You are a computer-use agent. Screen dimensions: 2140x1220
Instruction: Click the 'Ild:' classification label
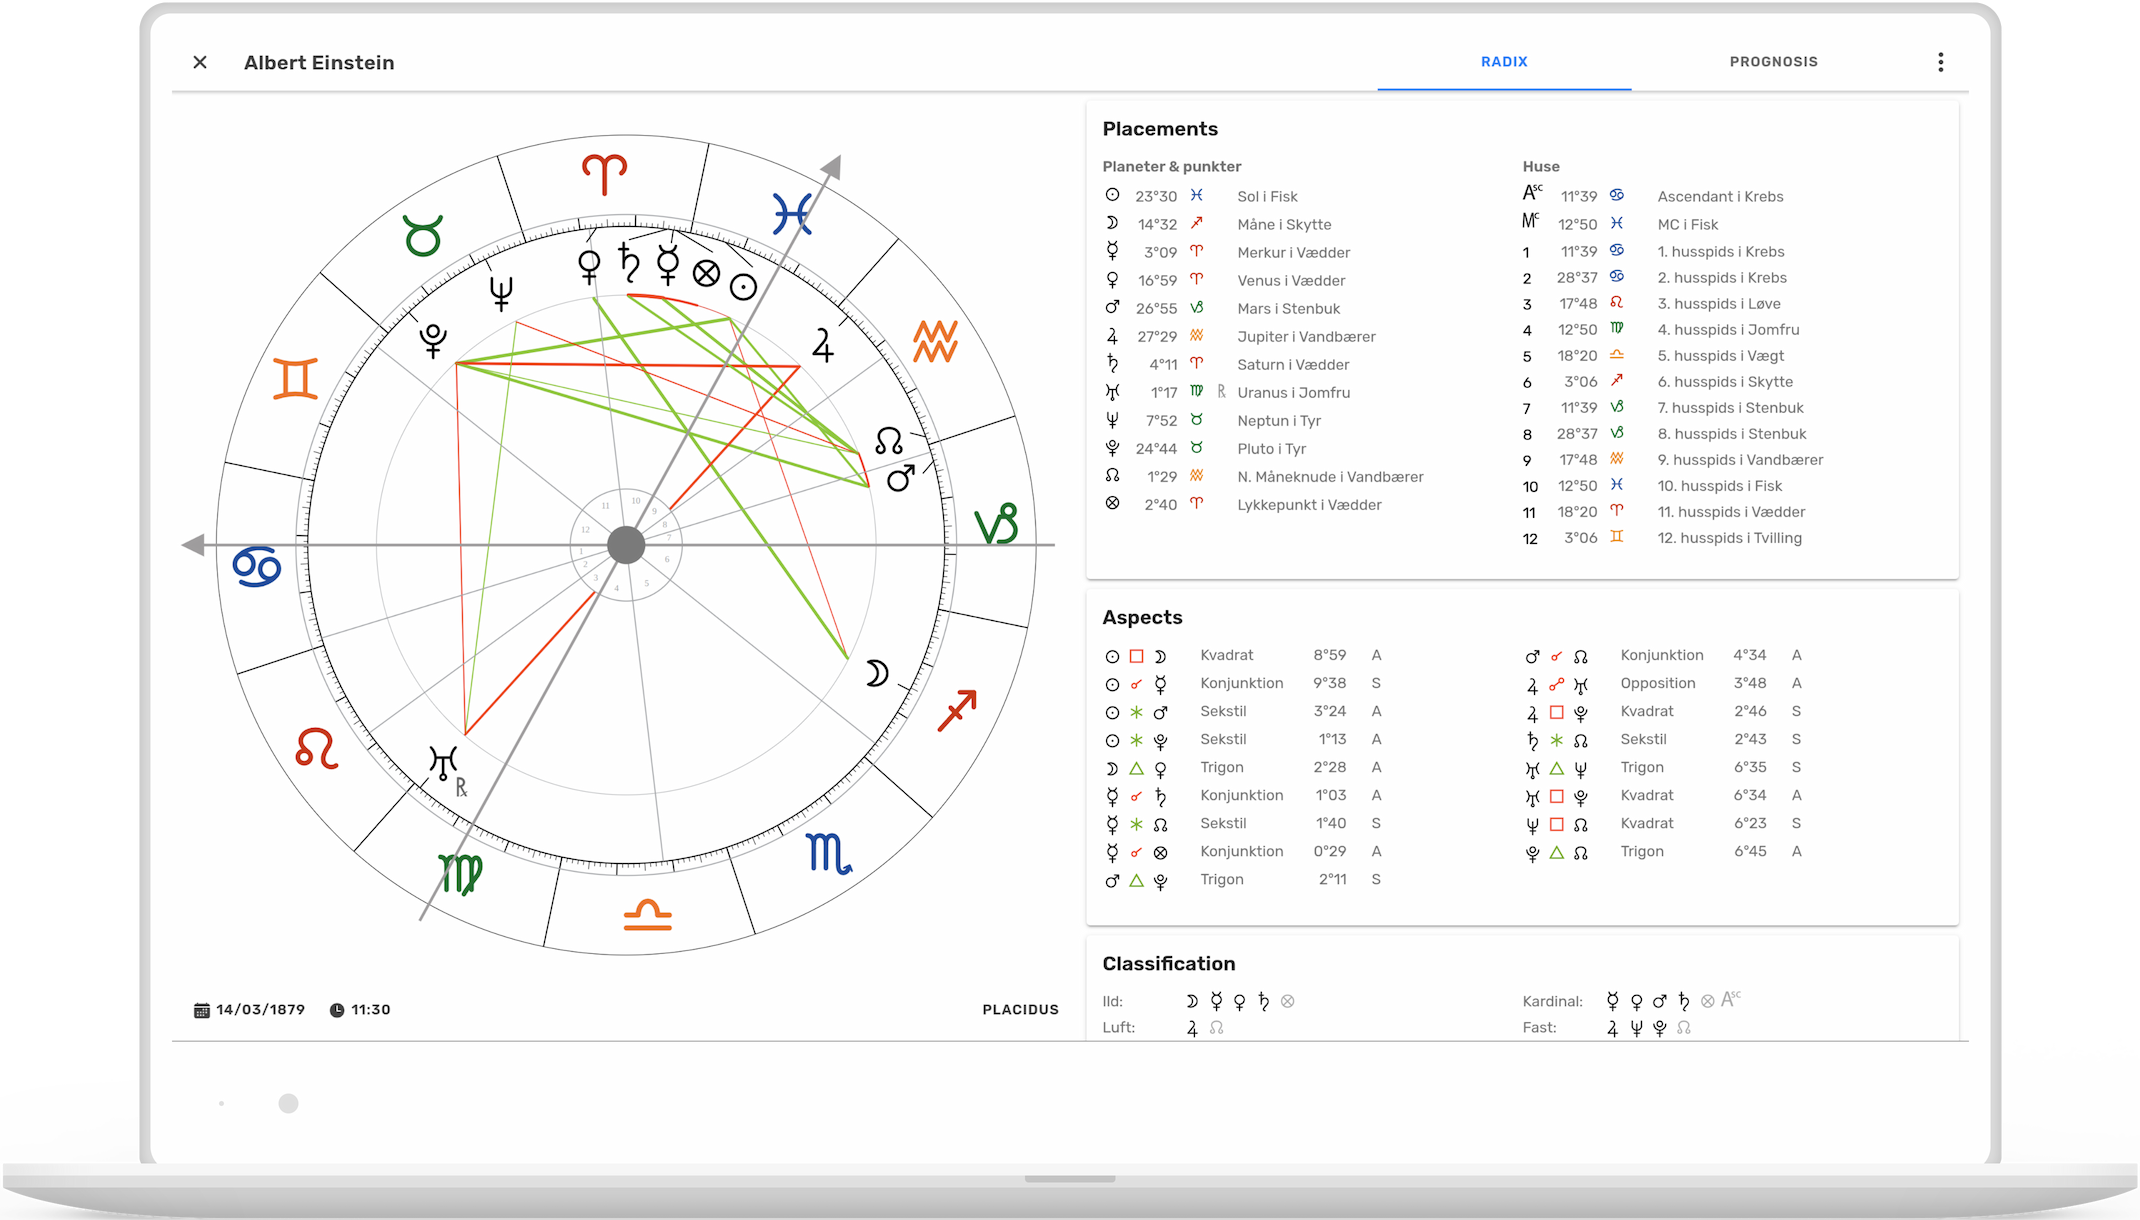[1112, 1001]
